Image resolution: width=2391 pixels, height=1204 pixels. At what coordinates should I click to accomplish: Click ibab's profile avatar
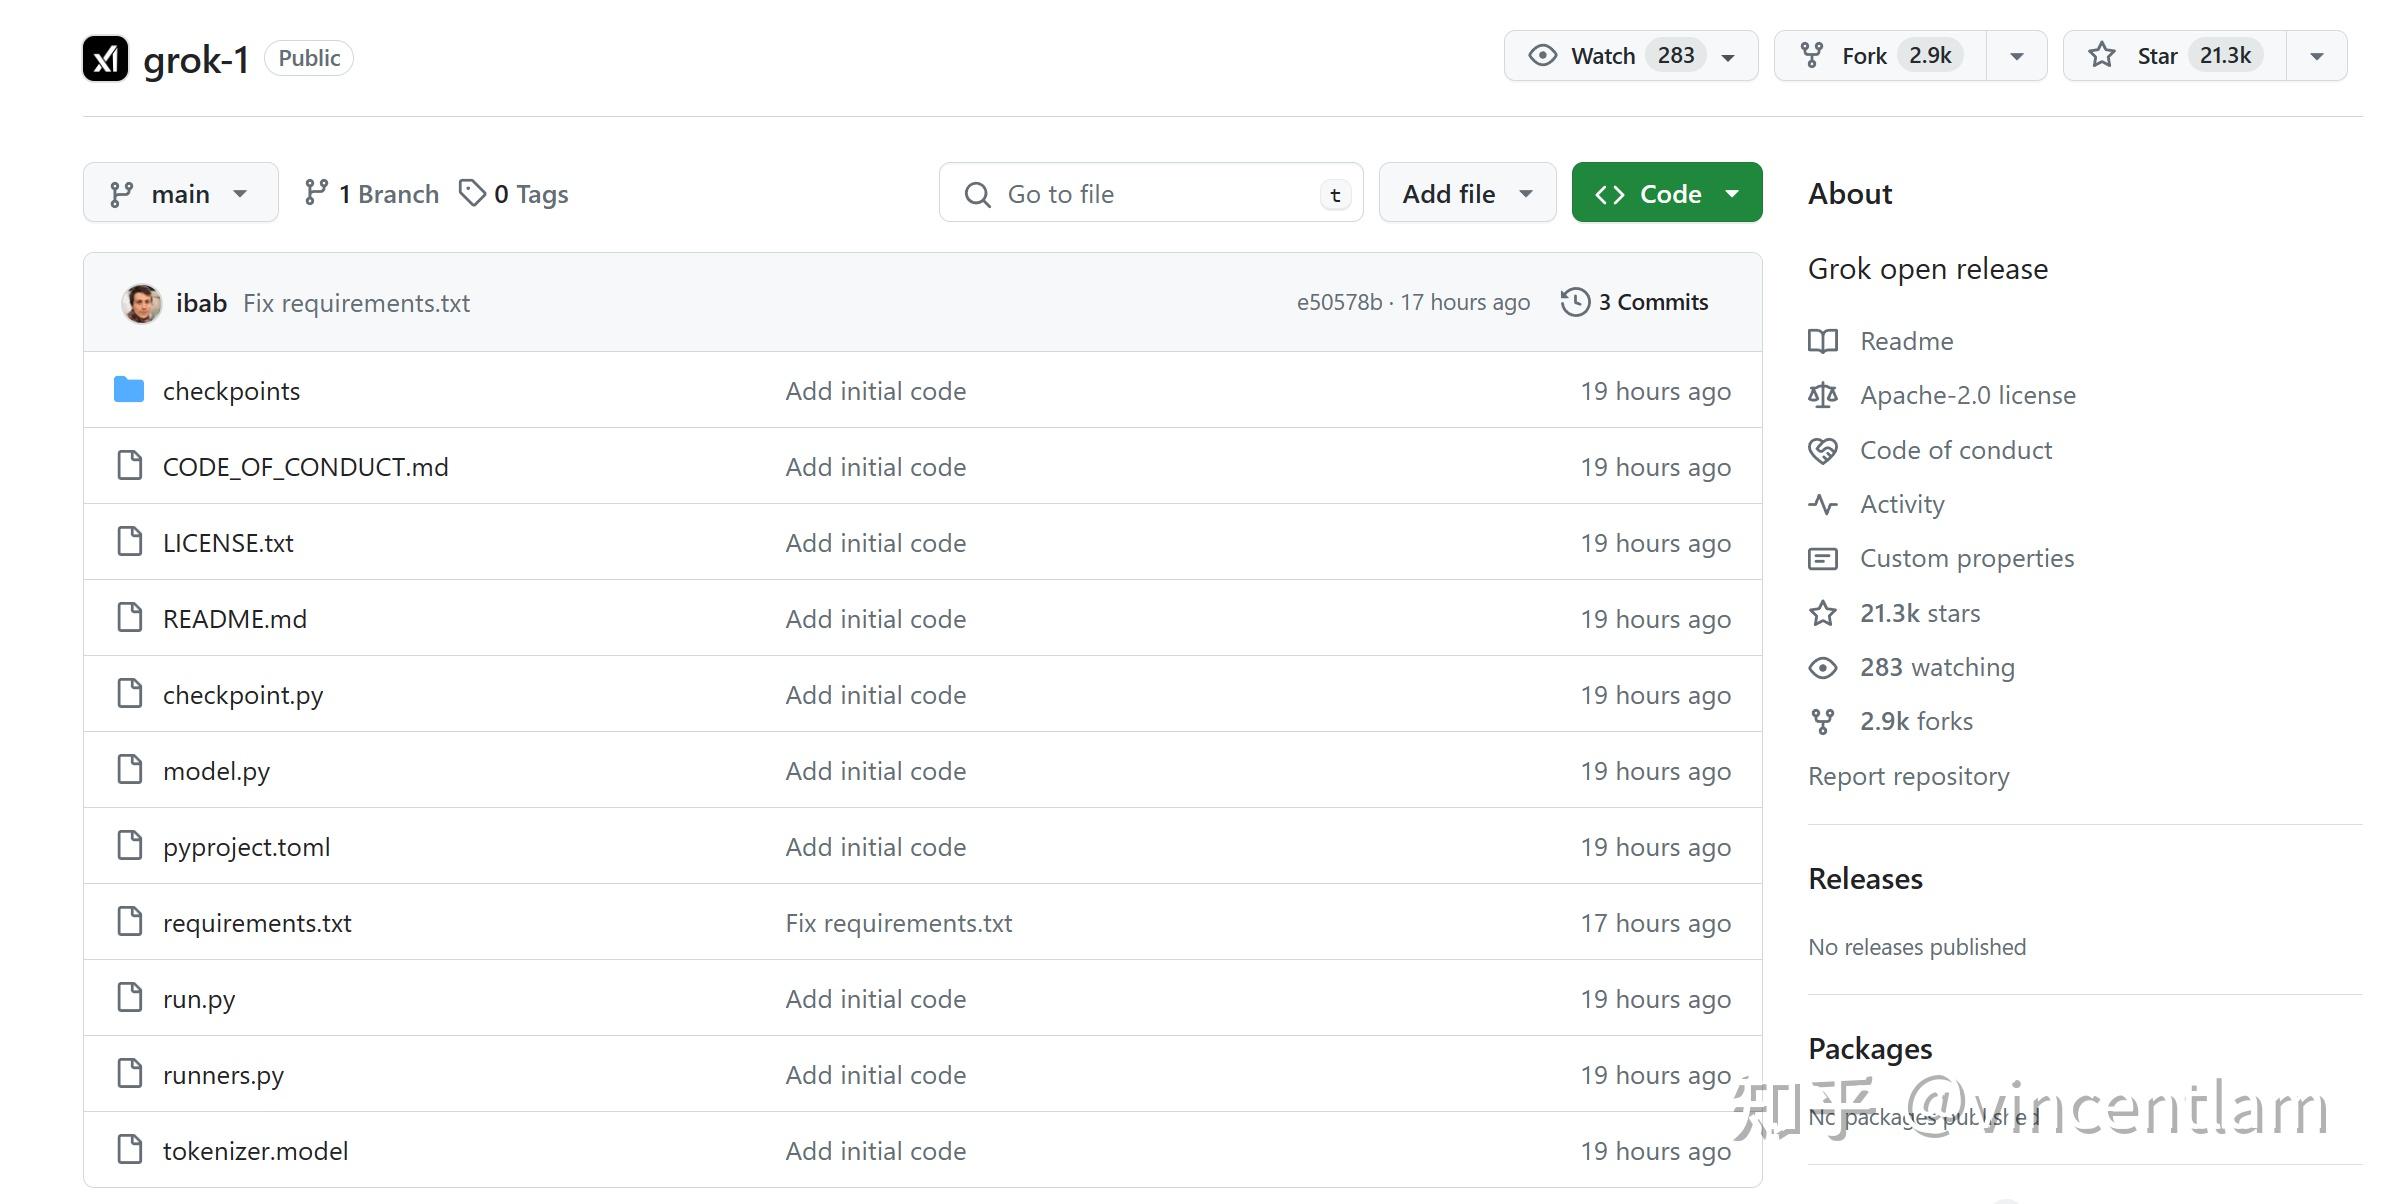point(141,303)
